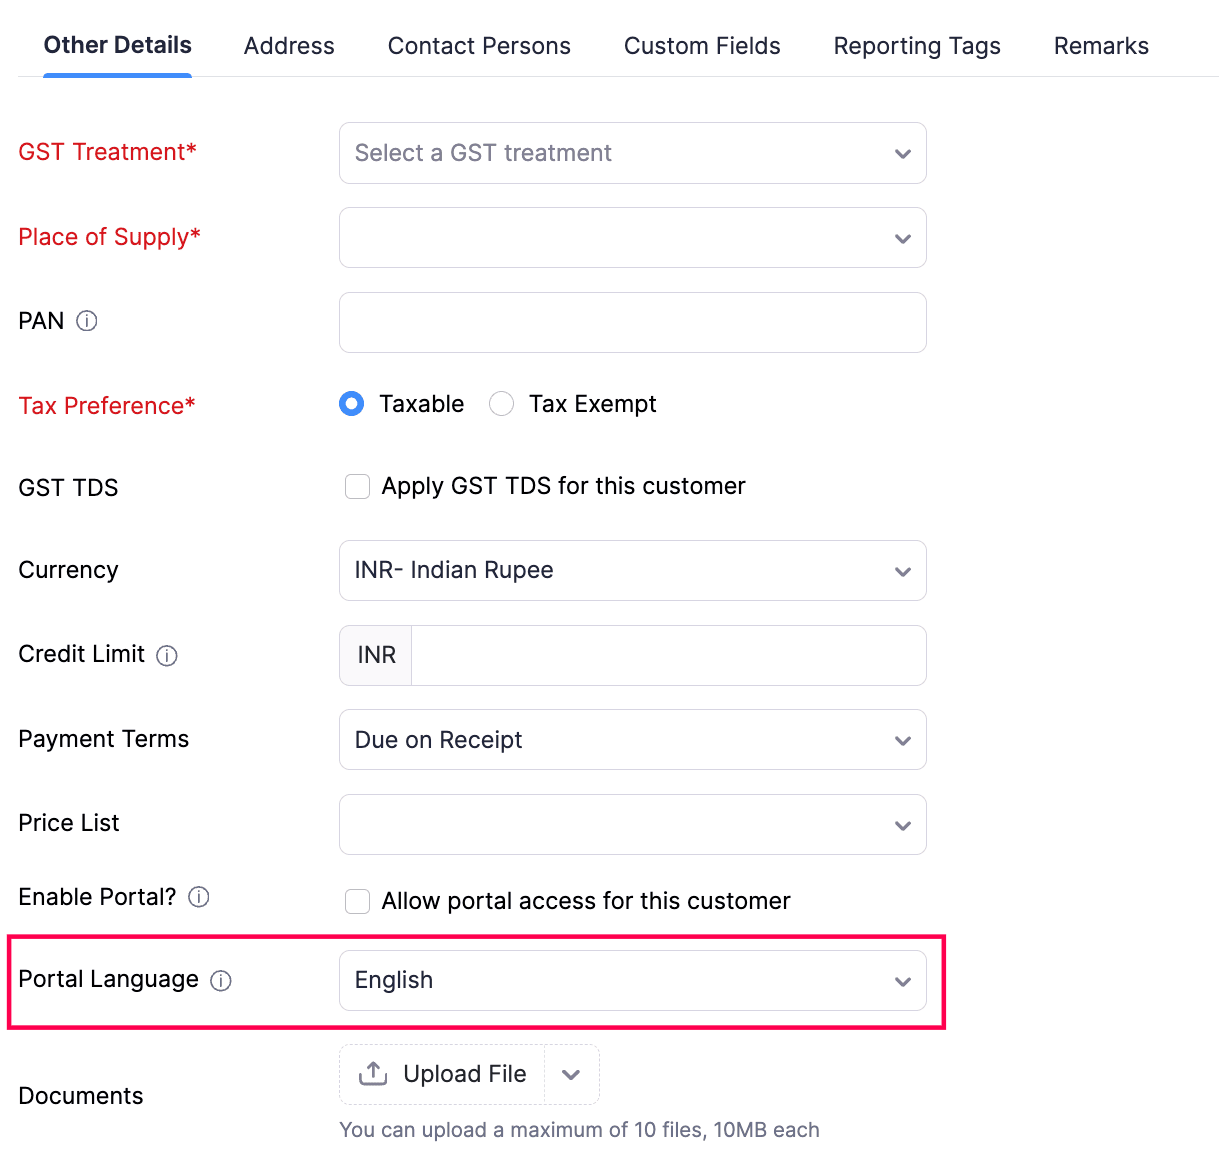
Task: Click the PAN info icon
Action: [88, 321]
